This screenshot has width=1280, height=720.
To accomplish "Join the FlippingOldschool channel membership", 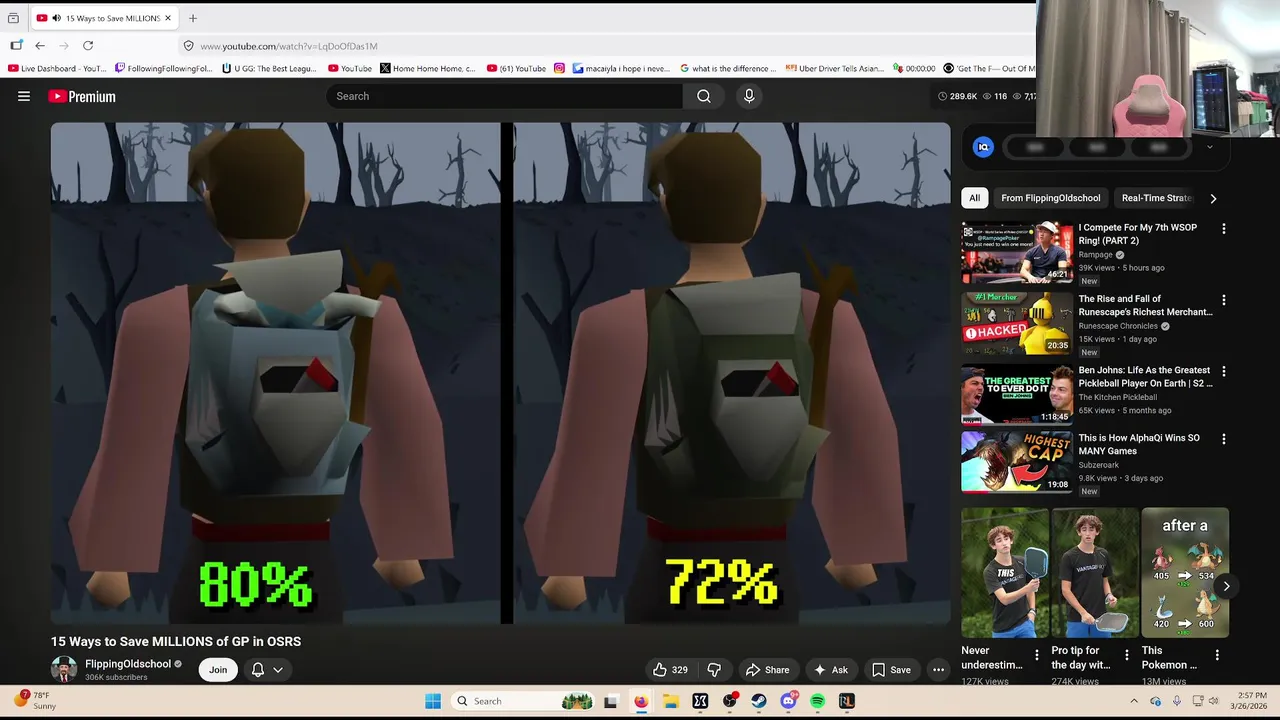I will pyautogui.click(x=218, y=670).
